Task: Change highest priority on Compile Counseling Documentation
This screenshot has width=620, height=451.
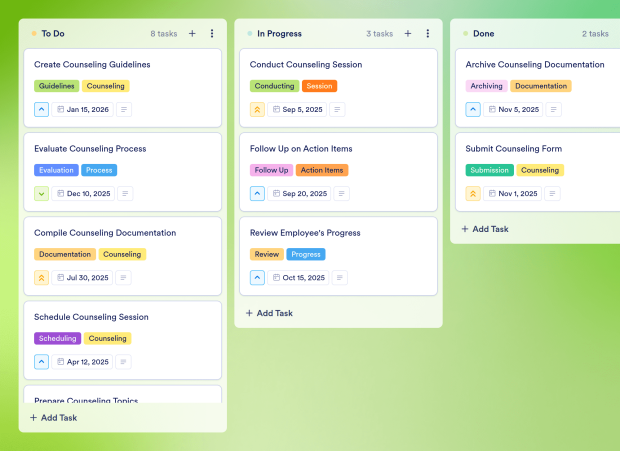Action: pyautogui.click(x=42, y=278)
